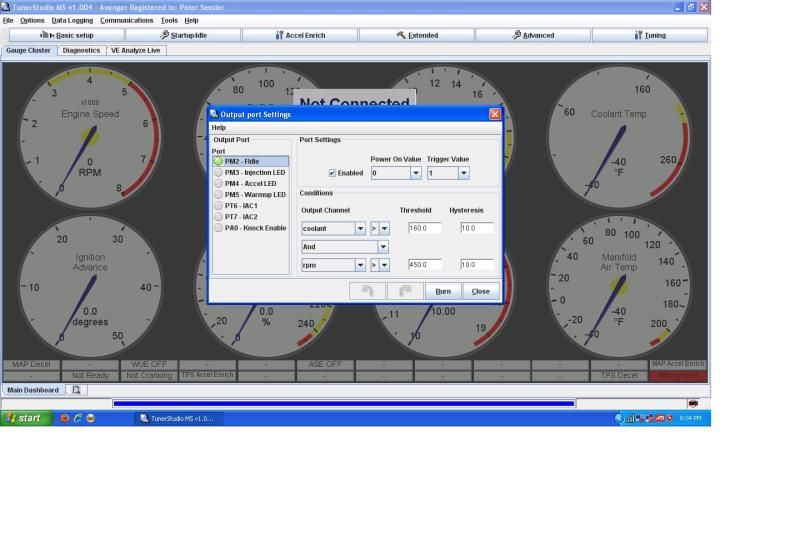Open the Data Logging menu
The height and width of the screenshot is (533, 800).
point(72,20)
